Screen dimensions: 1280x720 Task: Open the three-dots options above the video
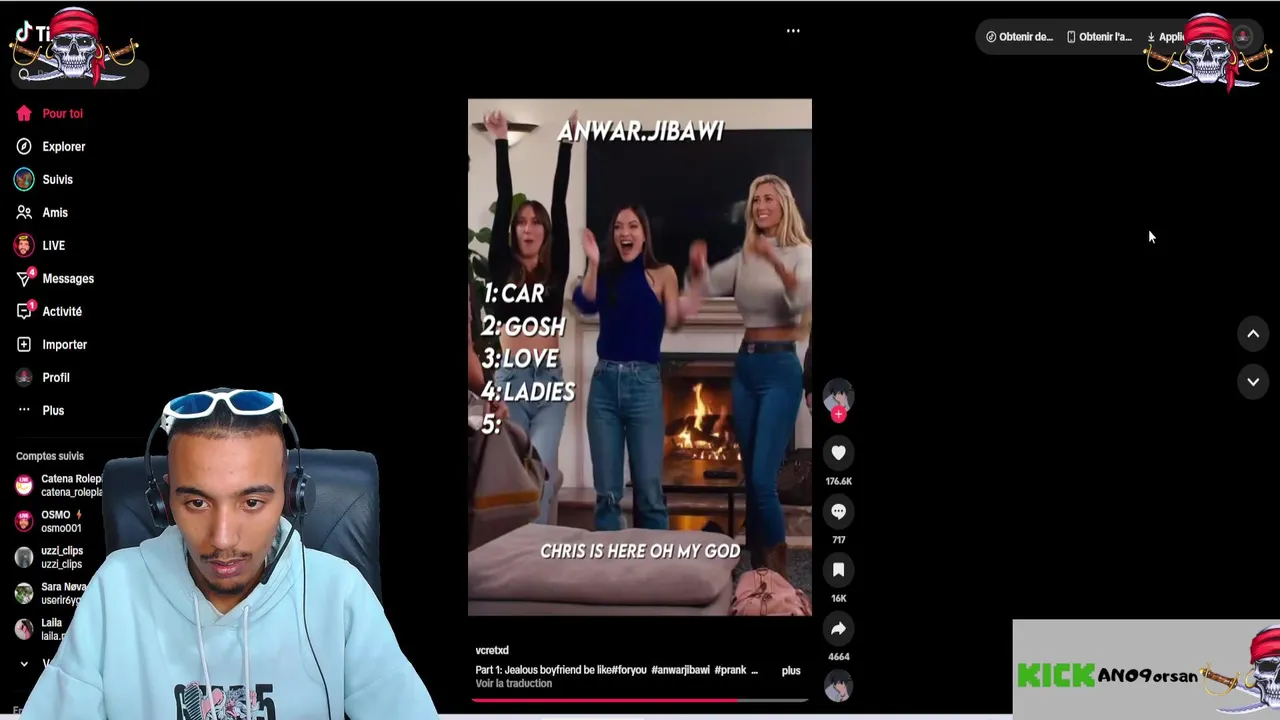tap(793, 31)
